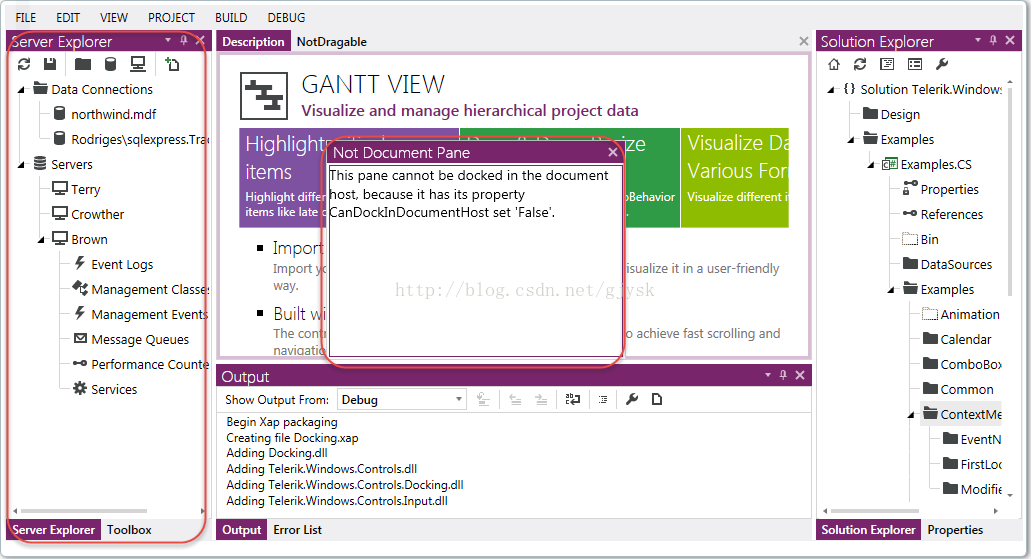Viewport: 1031px width, 559px height.
Task: Click the computer icon in Server Explorer toolbar
Action: [x=137, y=64]
